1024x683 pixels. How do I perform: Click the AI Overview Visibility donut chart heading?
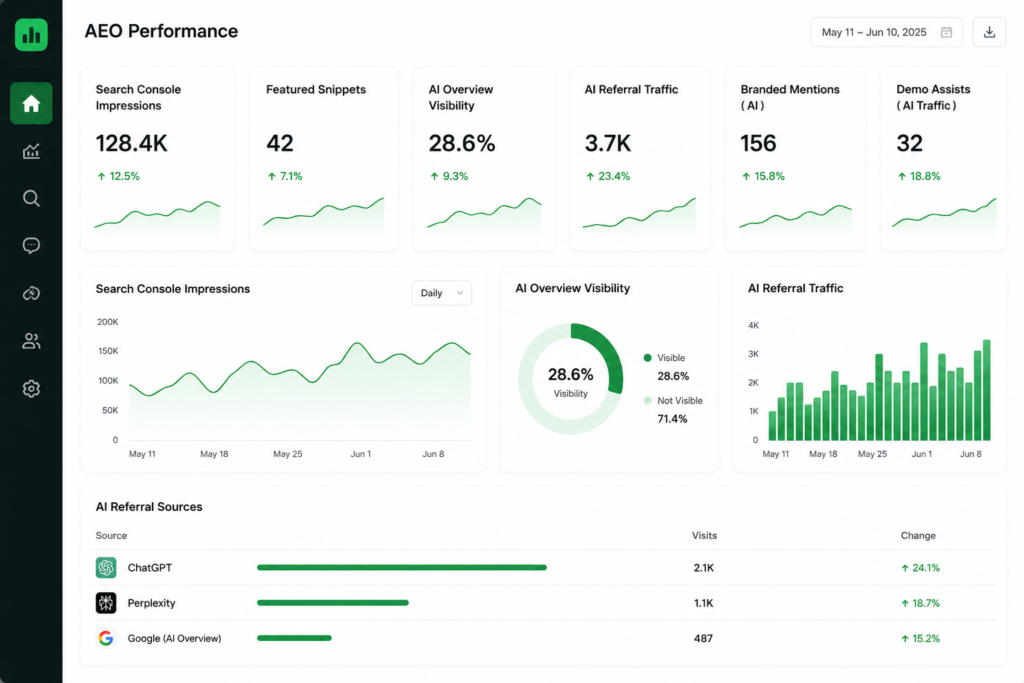pyautogui.click(x=573, y=288)
